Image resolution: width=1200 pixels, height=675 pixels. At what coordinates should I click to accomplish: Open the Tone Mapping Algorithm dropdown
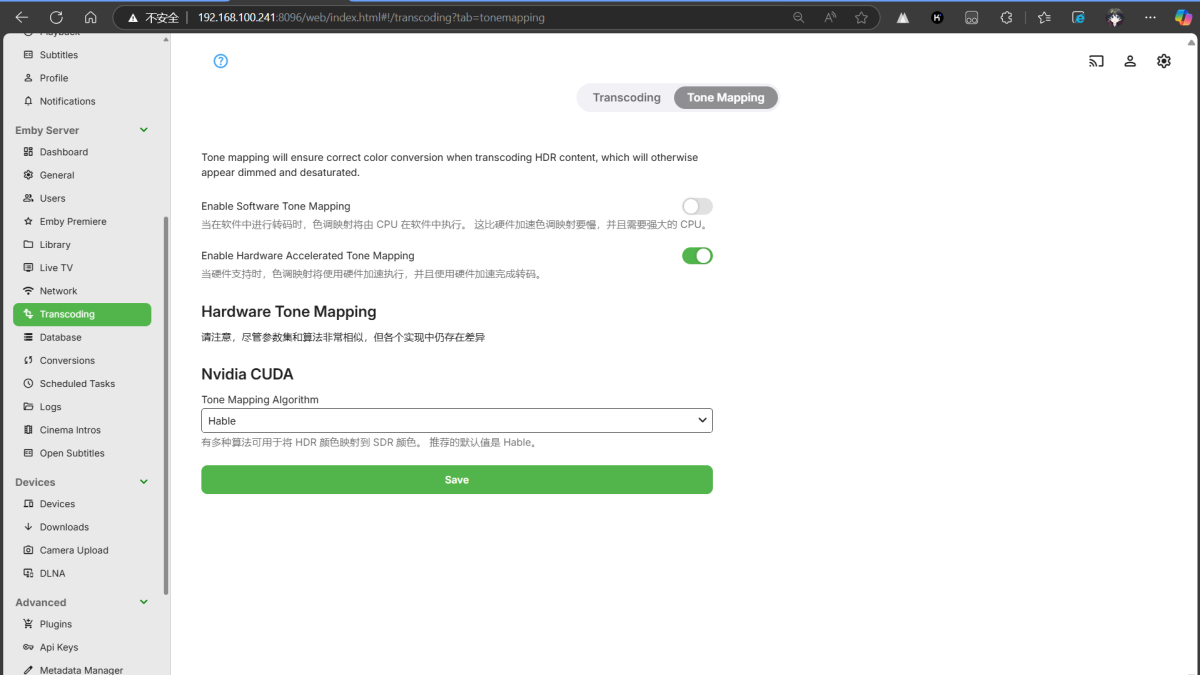click(456, 420)
